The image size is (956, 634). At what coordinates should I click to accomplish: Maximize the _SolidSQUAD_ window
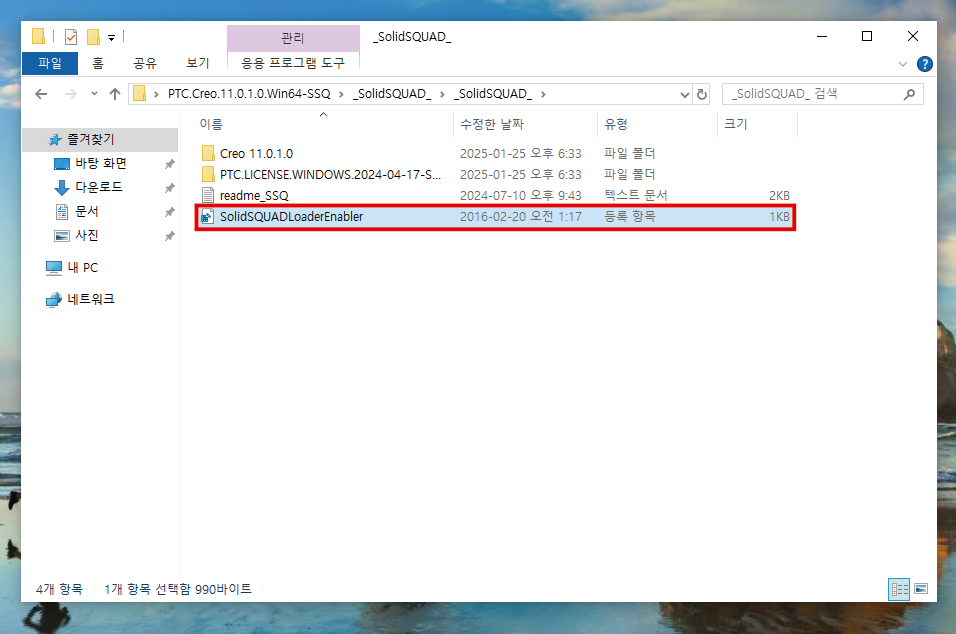tap(867, 37)
